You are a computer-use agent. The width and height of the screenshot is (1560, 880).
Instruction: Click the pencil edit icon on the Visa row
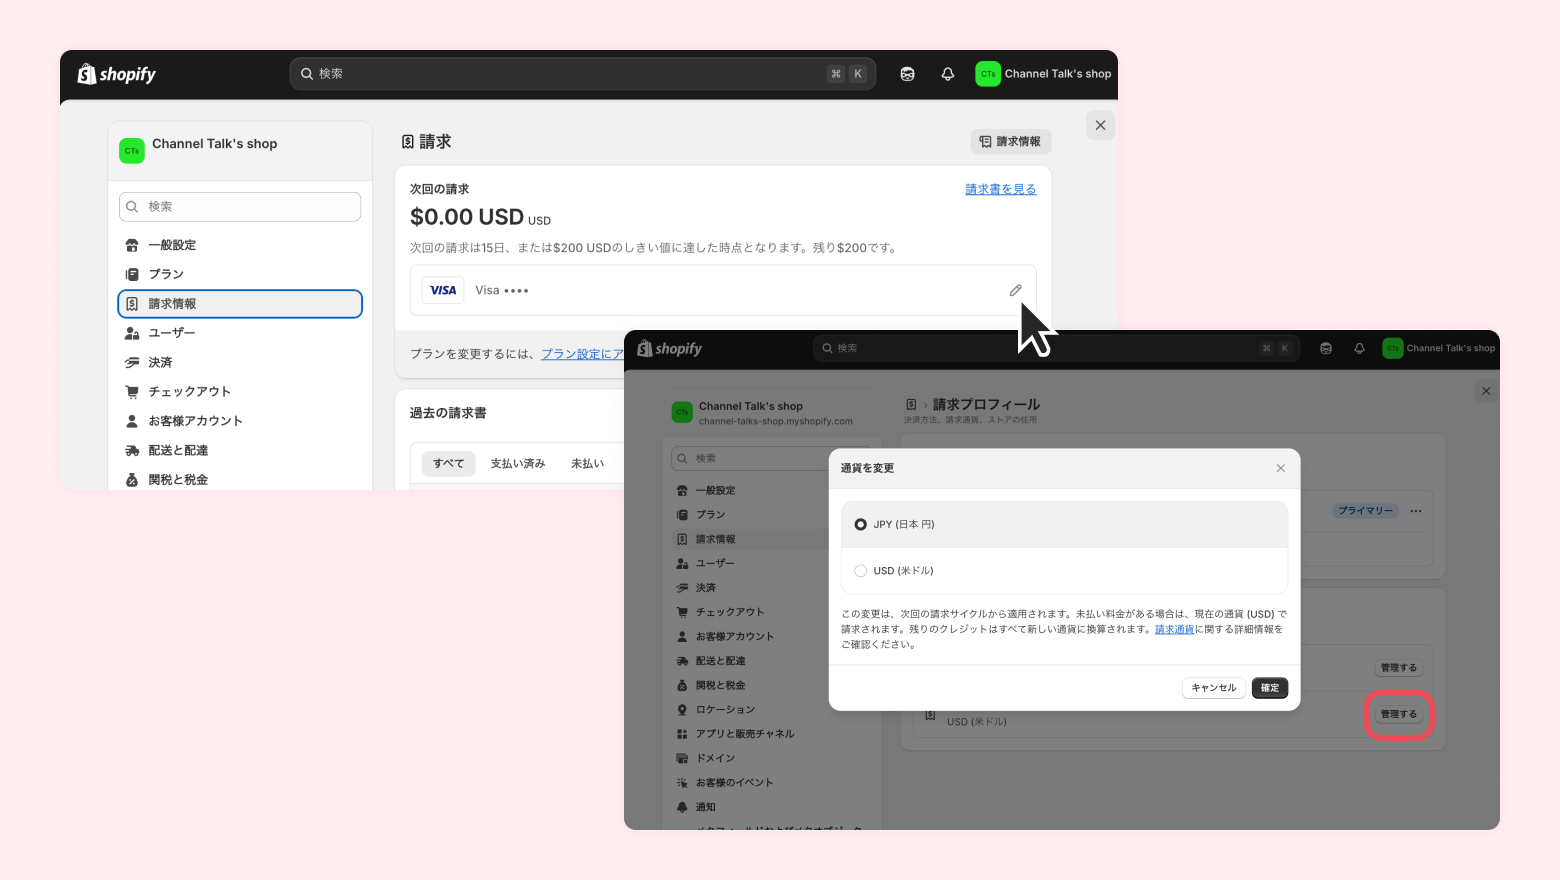(1015, 290)
